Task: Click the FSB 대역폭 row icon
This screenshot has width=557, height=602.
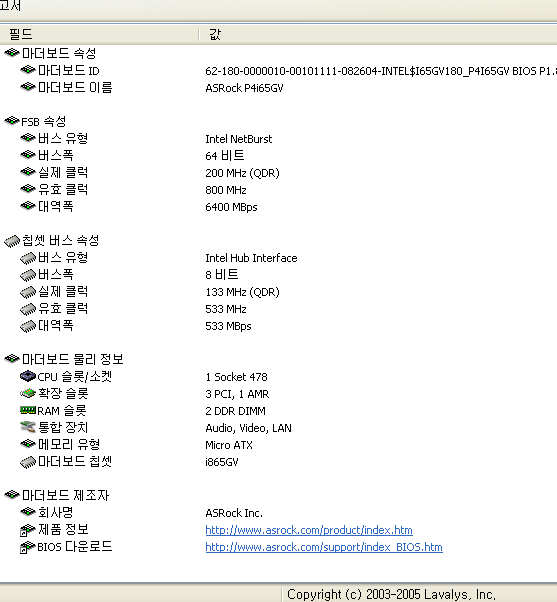Action: (28, 206)
